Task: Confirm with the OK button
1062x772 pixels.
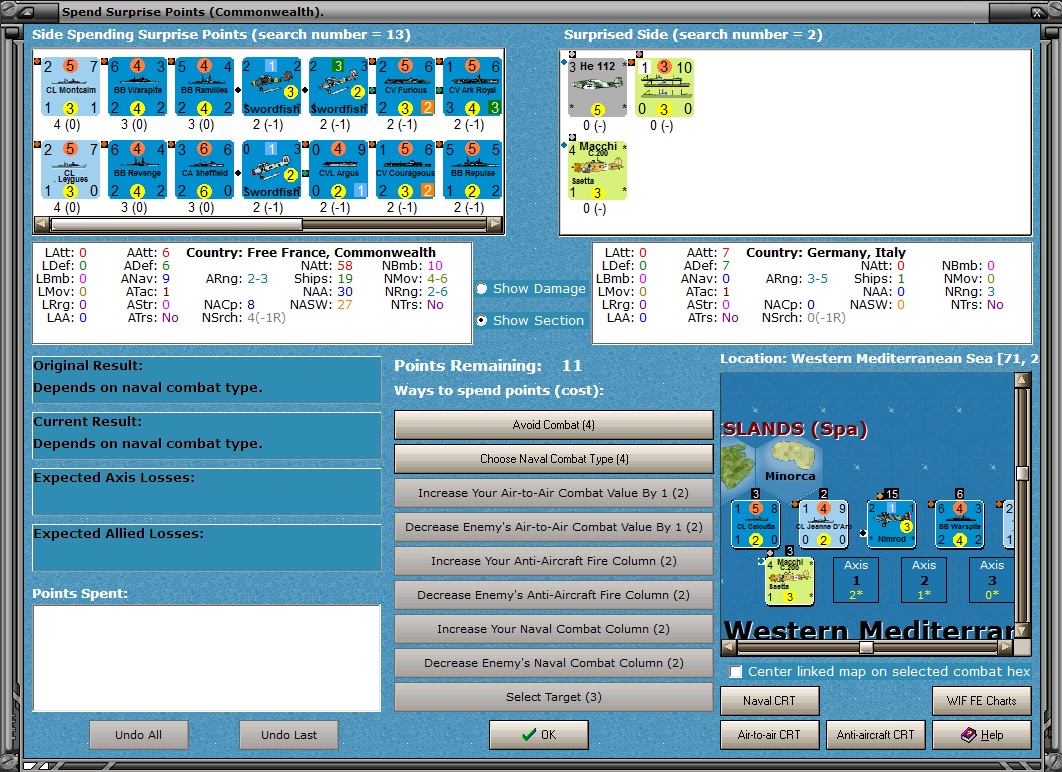Action: 539,735
